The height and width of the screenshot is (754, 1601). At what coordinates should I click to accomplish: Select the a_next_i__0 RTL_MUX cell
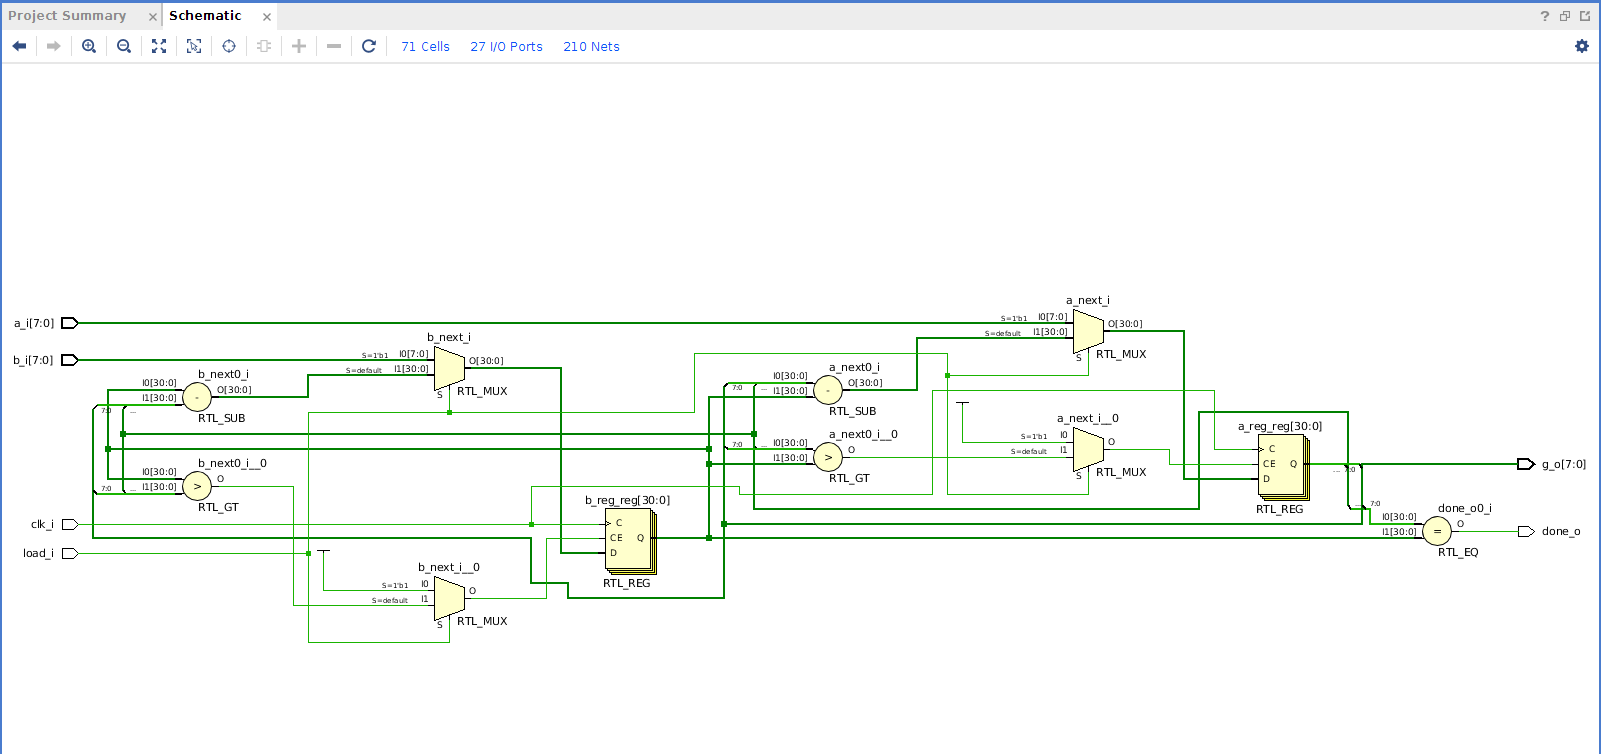pyautogui.click(x=1088, y=449)
